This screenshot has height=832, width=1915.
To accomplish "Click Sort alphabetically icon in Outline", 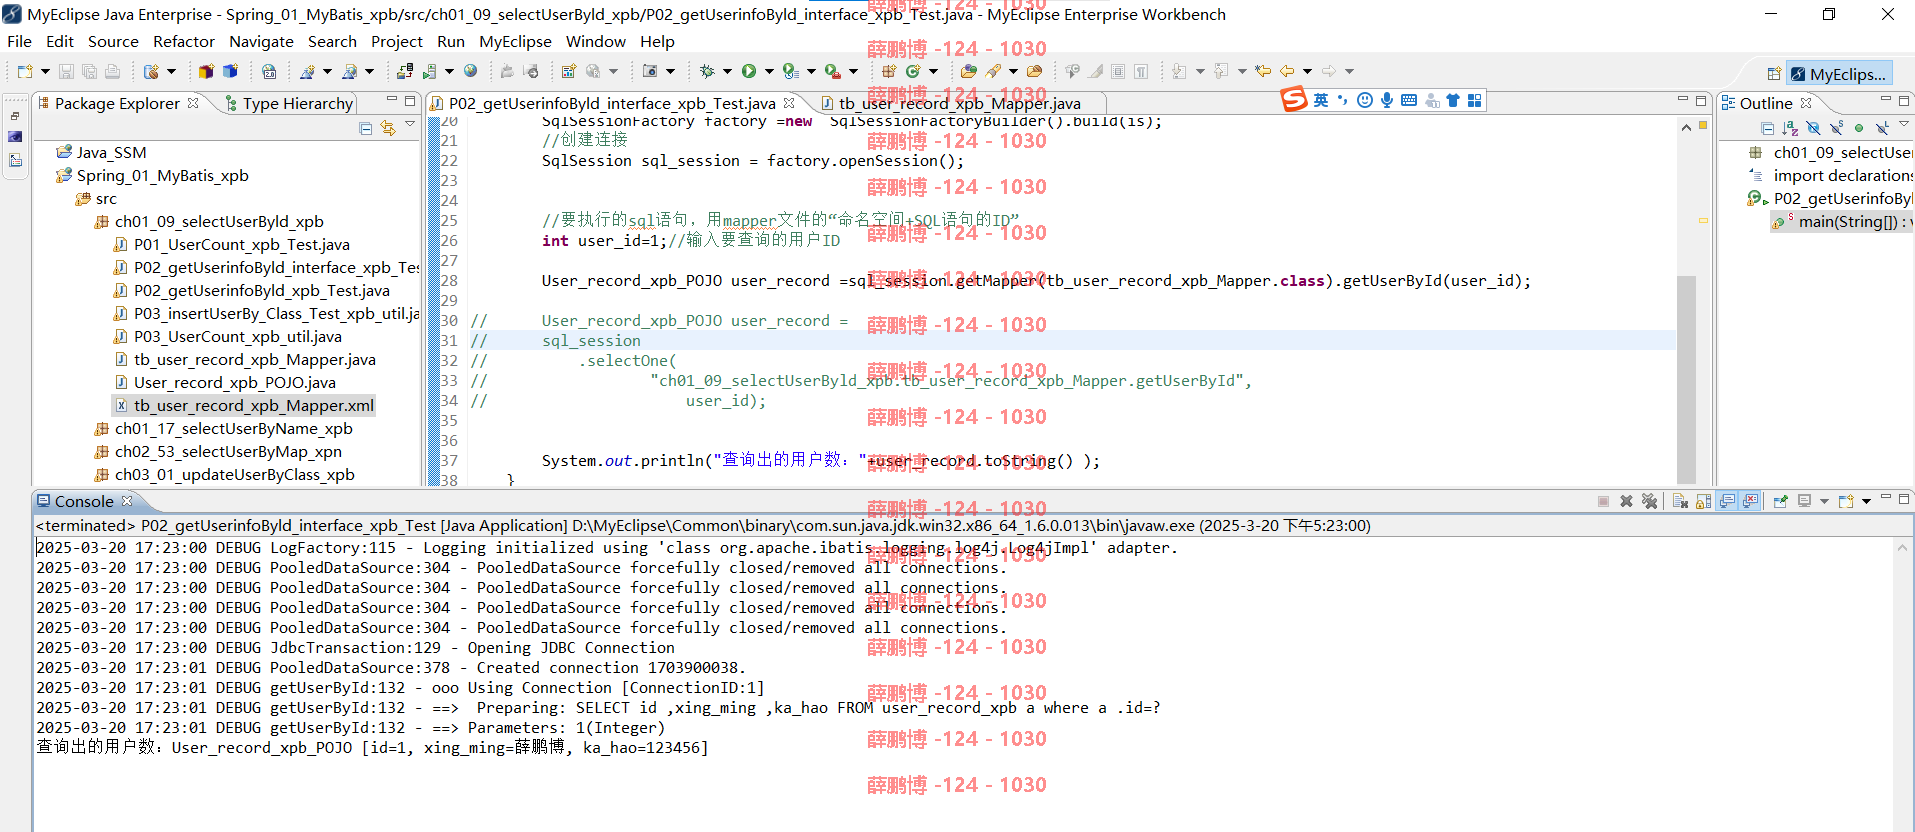I will pos(1790,128).
